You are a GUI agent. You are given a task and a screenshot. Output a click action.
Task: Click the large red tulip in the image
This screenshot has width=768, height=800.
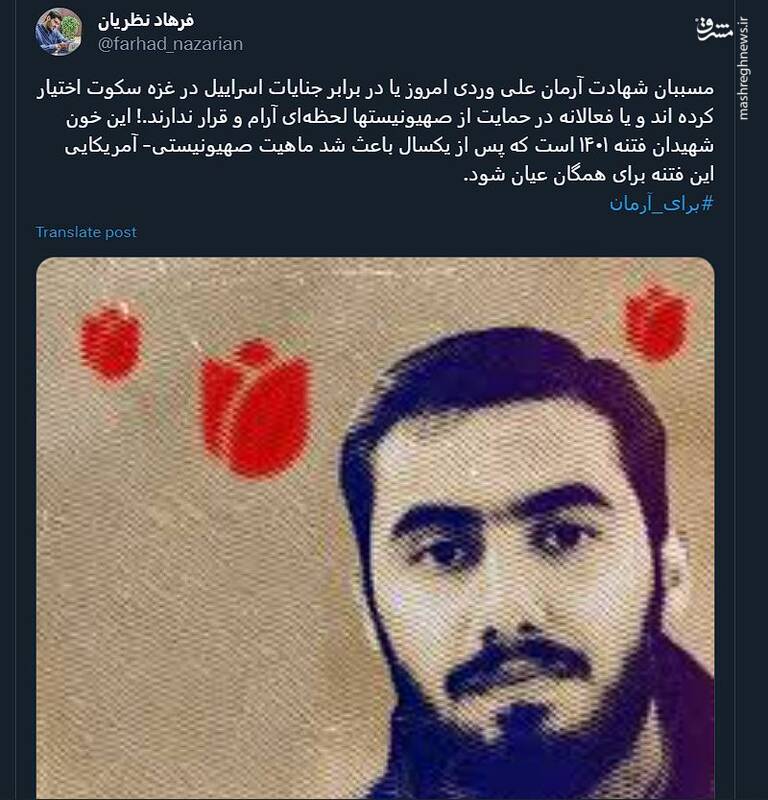256,409
